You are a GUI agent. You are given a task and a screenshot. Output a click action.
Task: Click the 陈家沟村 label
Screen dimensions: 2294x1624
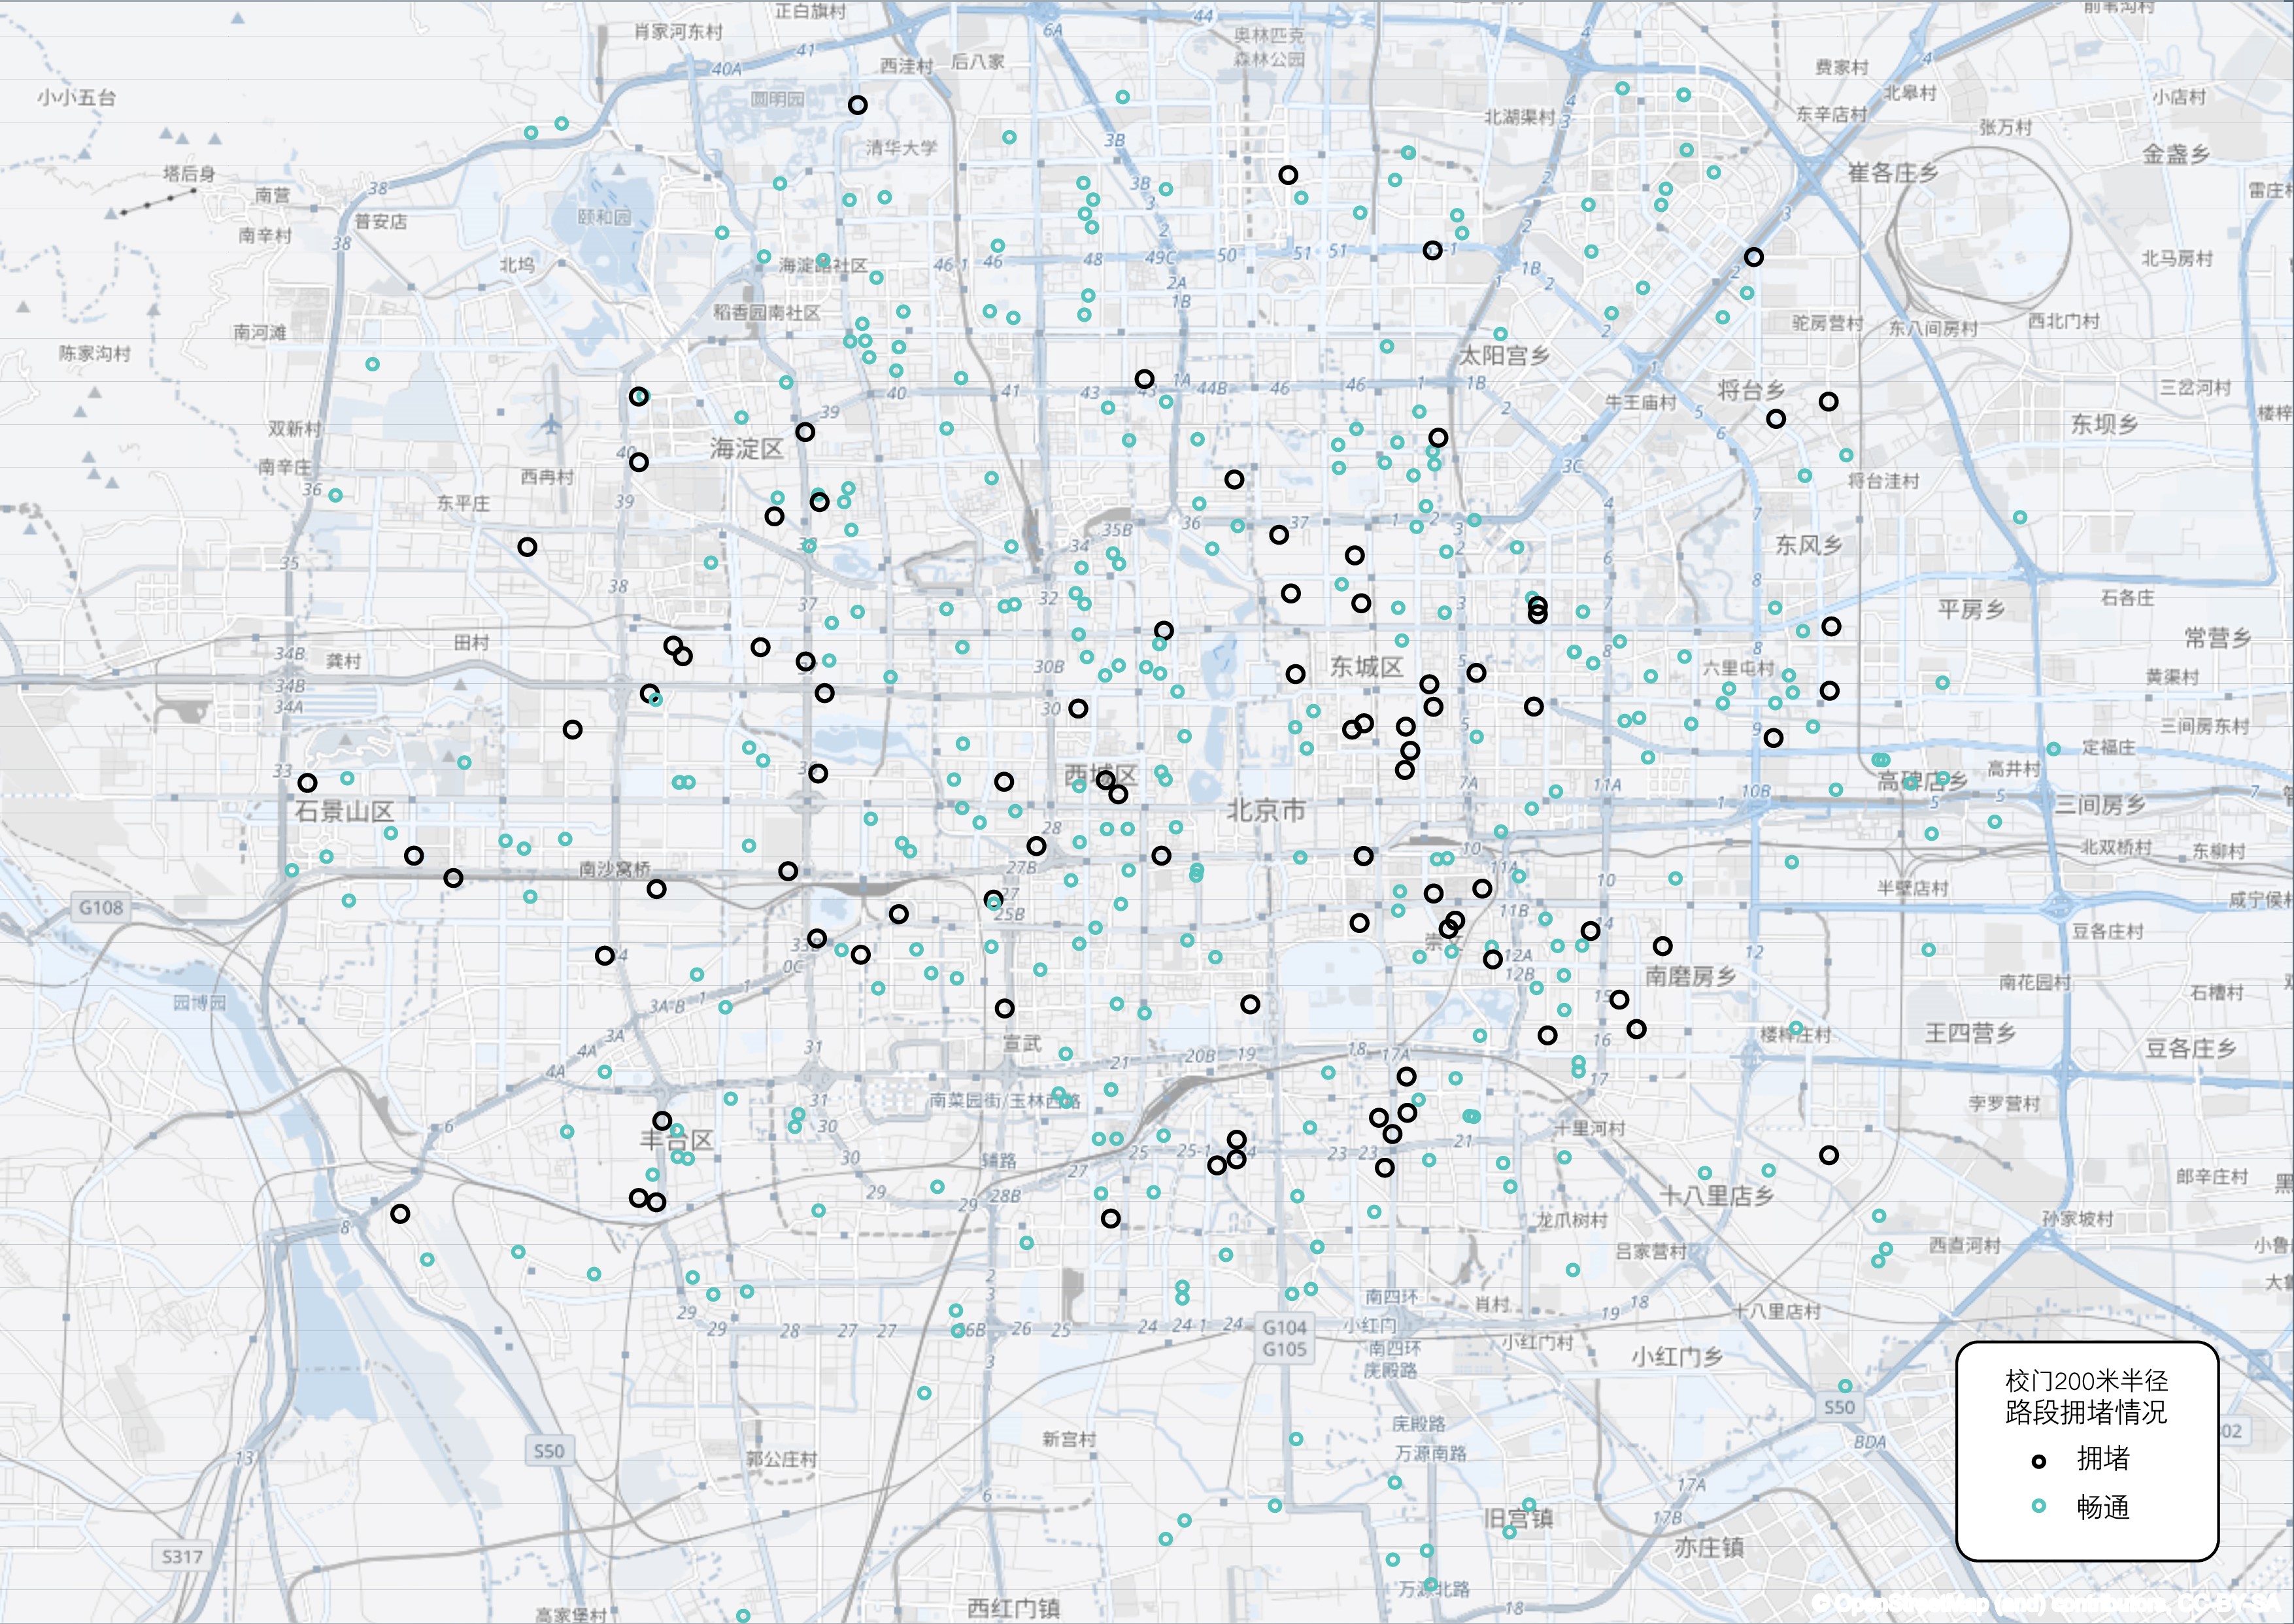95,353
